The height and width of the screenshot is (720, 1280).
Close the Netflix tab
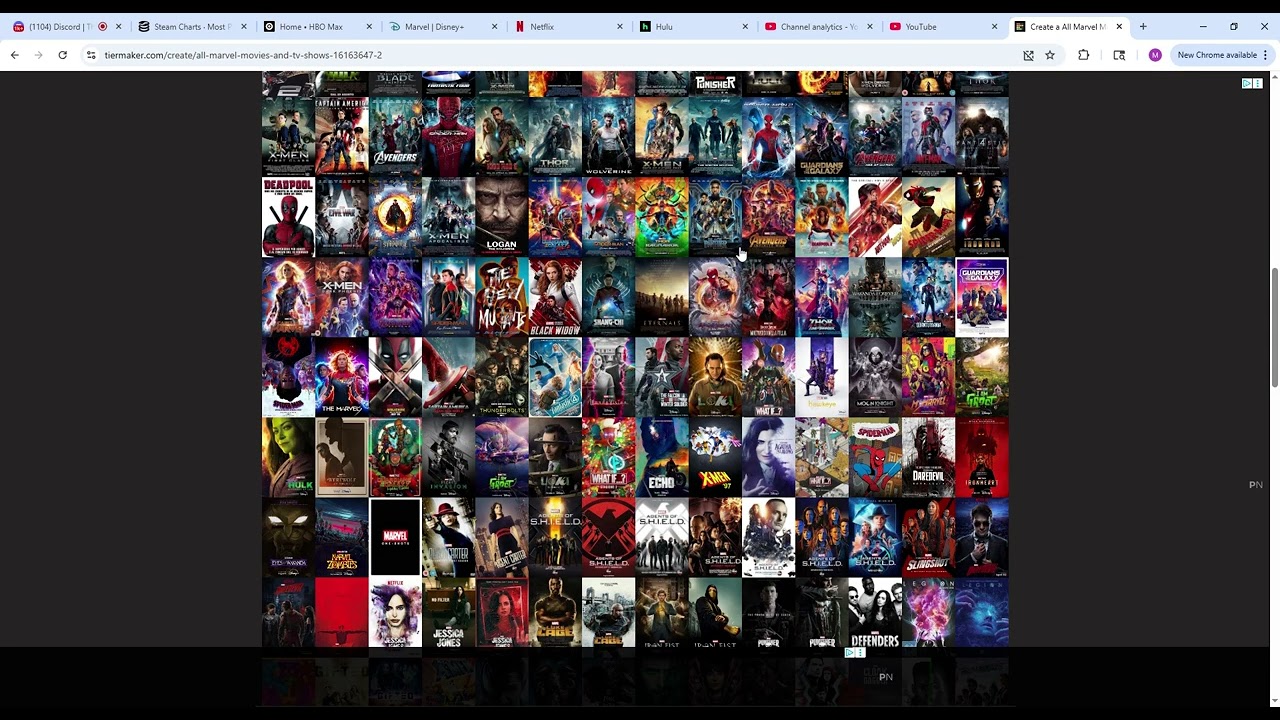click(x=620, y=27)
